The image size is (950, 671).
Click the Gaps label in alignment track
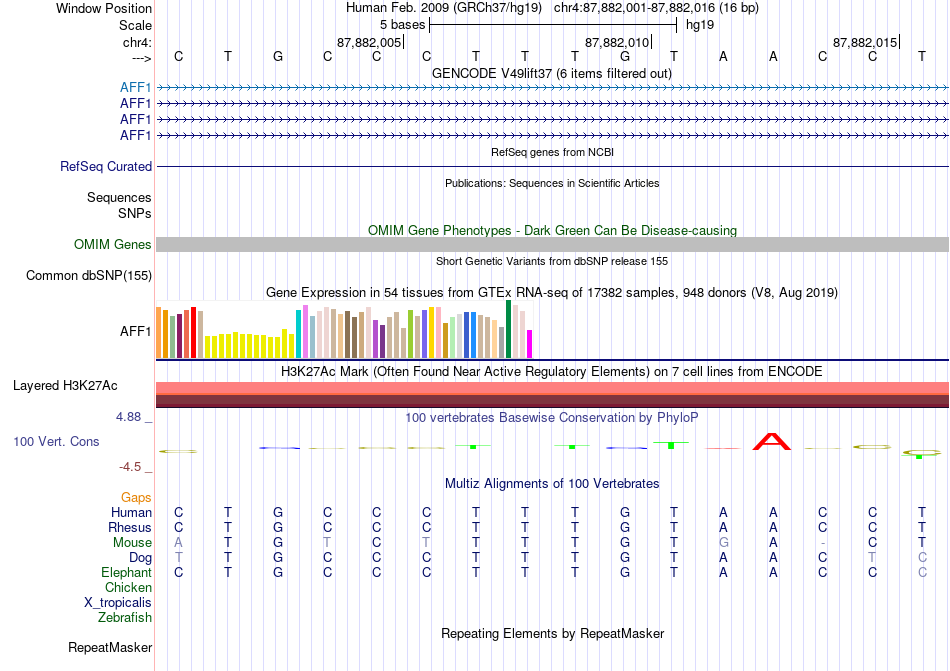[x=136, y=497]
